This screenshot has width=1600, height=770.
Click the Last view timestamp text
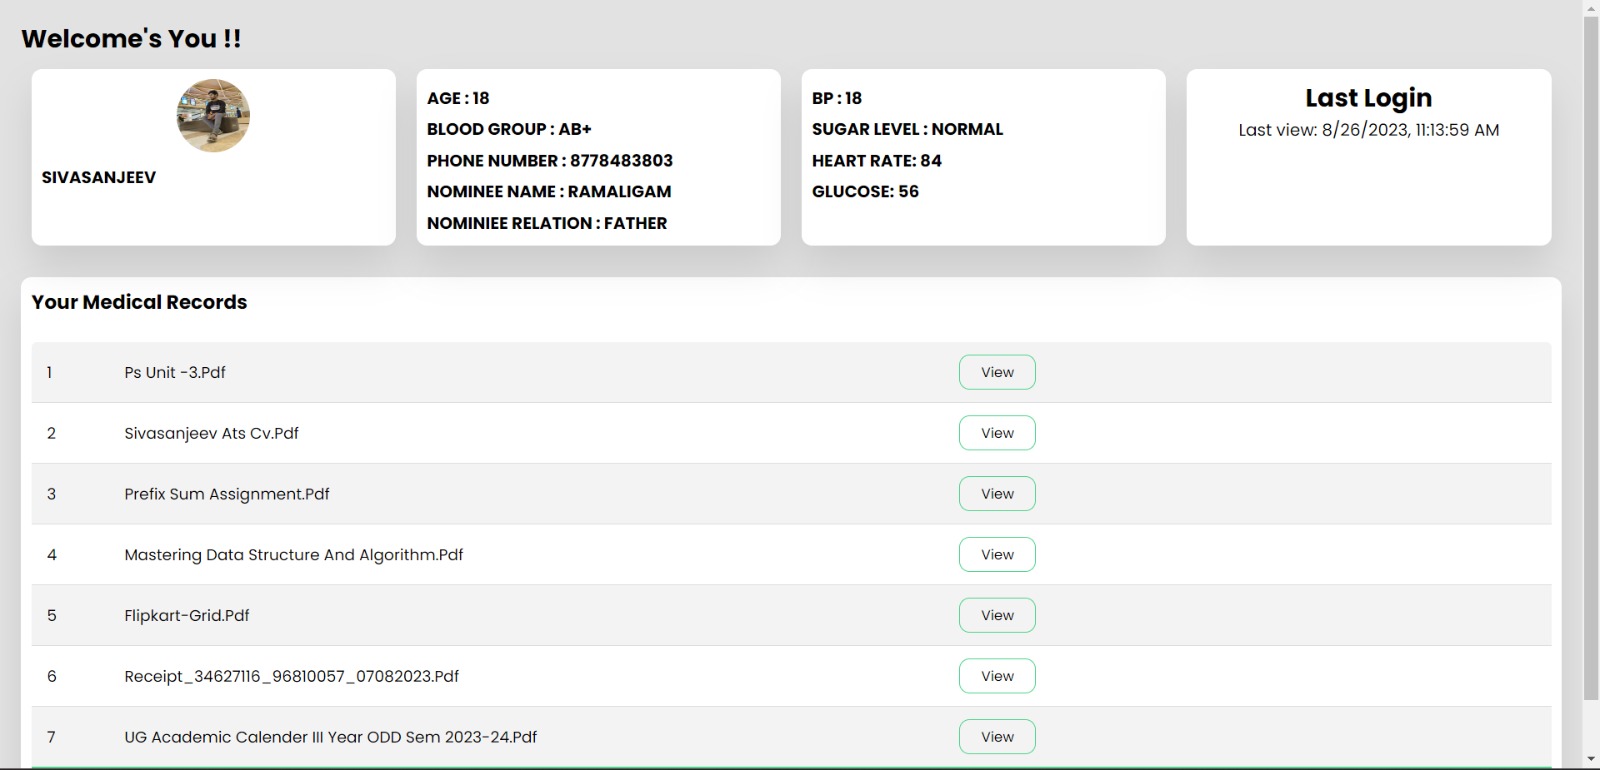point(1368,130)
